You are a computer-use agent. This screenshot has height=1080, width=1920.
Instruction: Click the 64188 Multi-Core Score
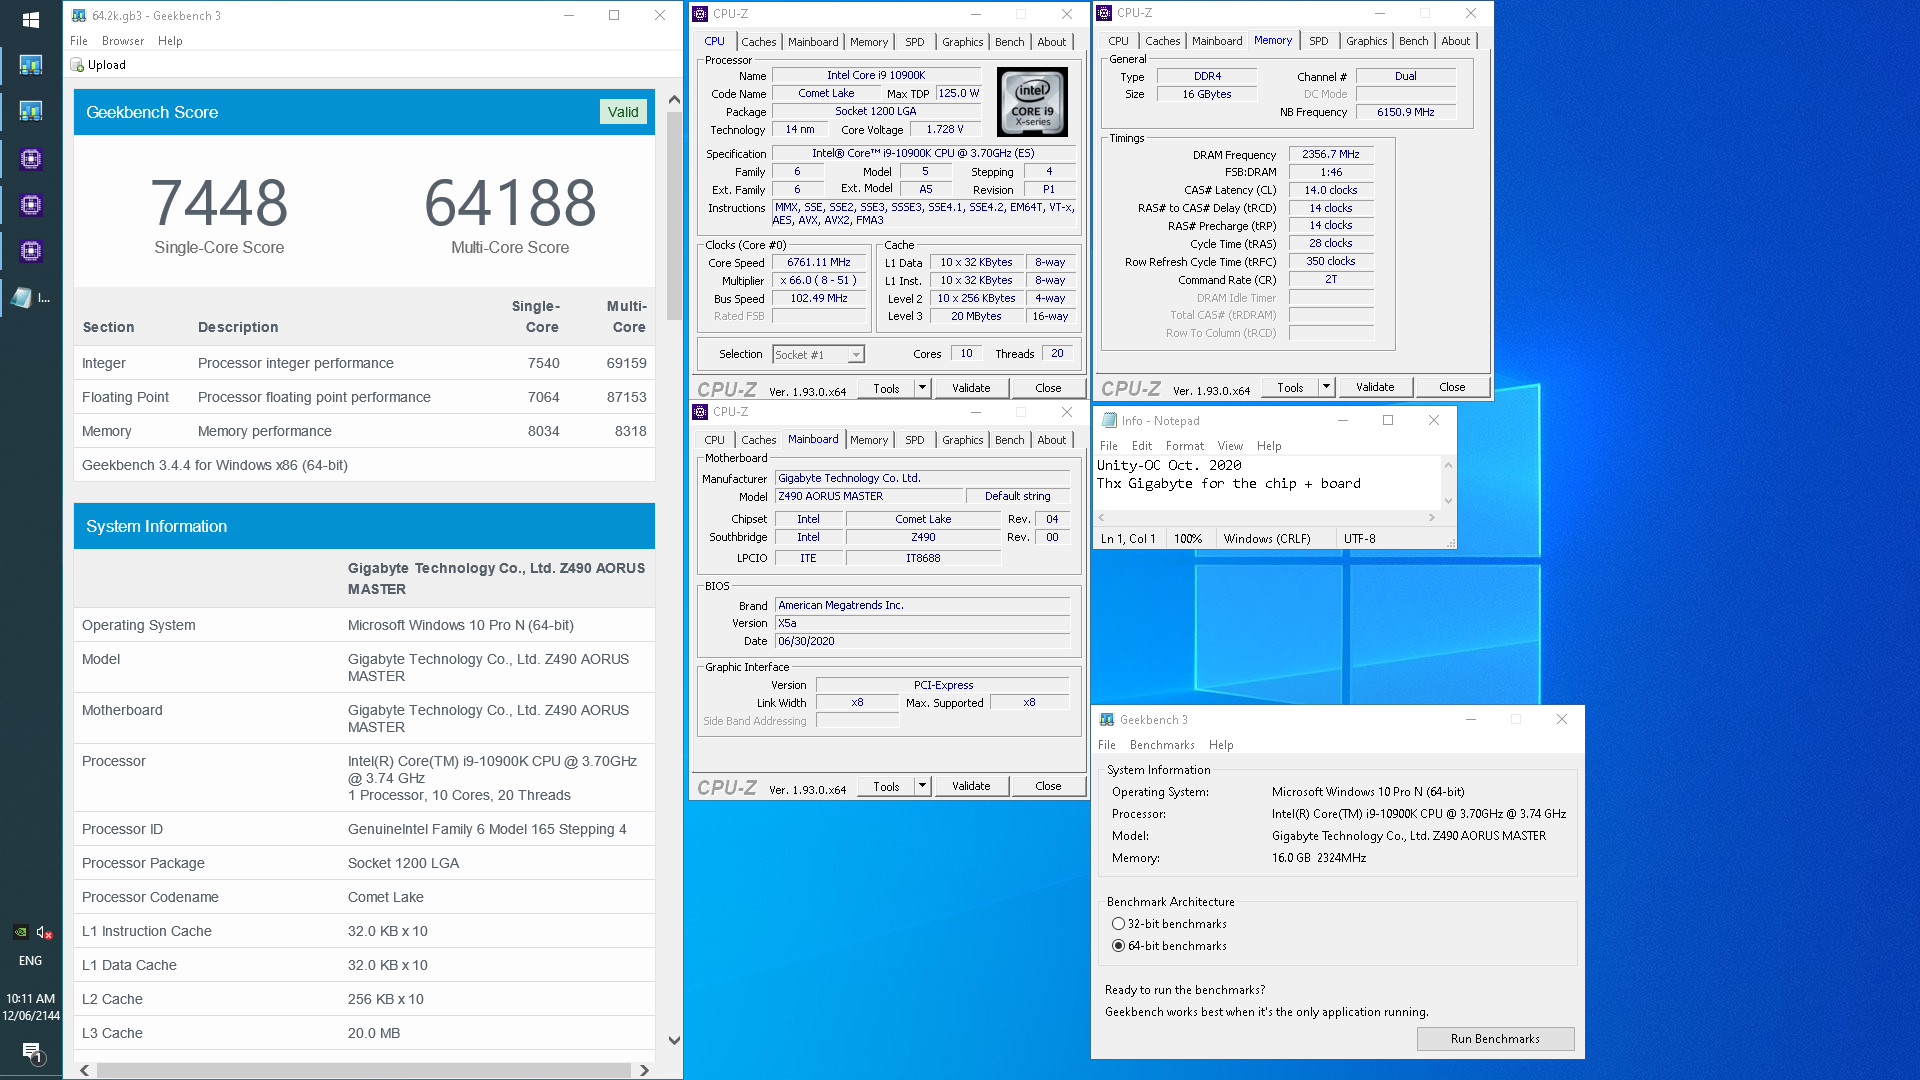click(x=510, y=203)
